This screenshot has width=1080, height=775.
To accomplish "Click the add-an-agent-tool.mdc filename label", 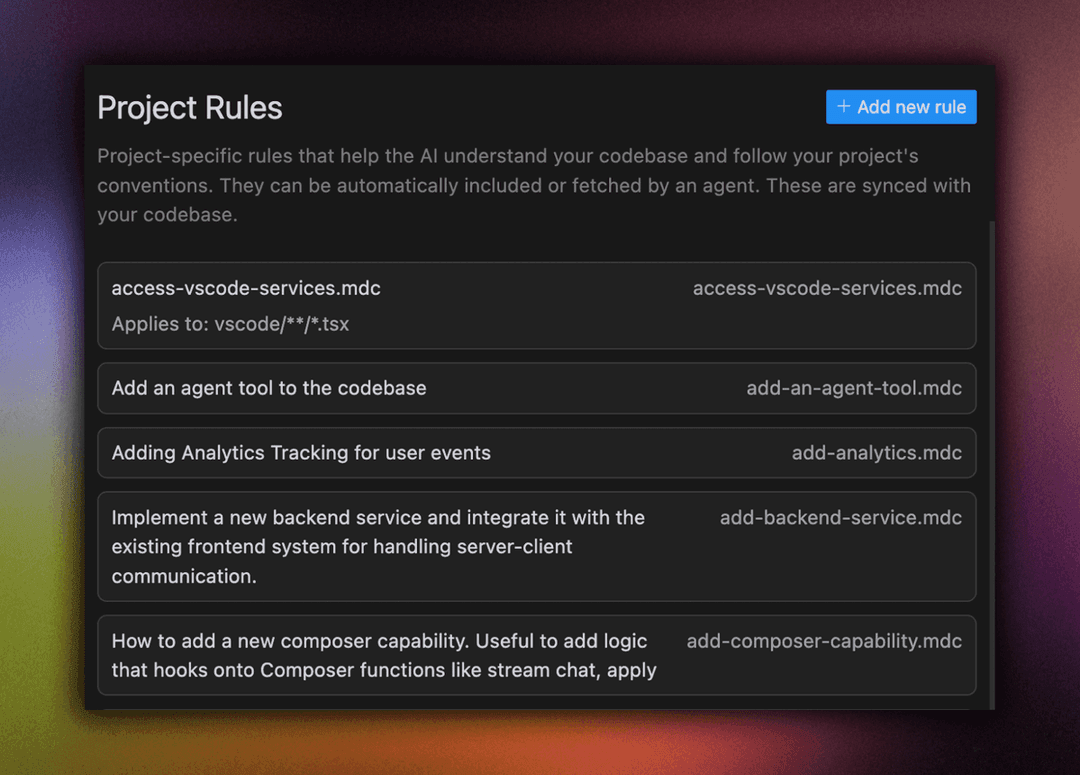I will click(855, 388).
